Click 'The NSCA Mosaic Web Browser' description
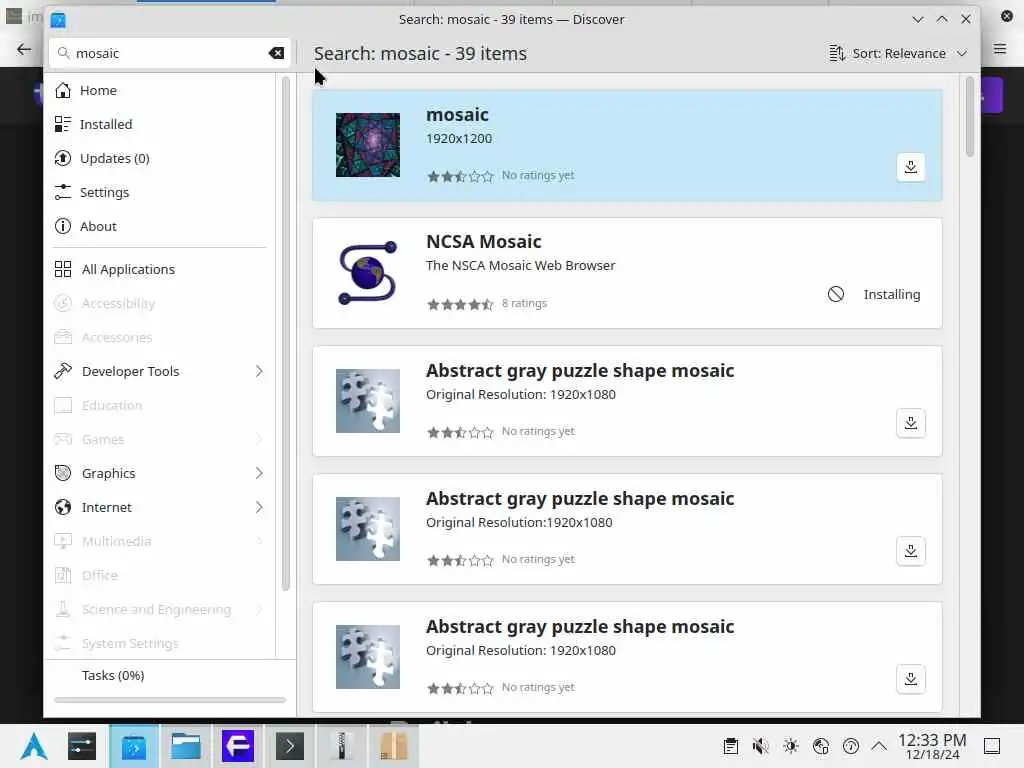Screen dimensions: 1024x768 point(520,266)
